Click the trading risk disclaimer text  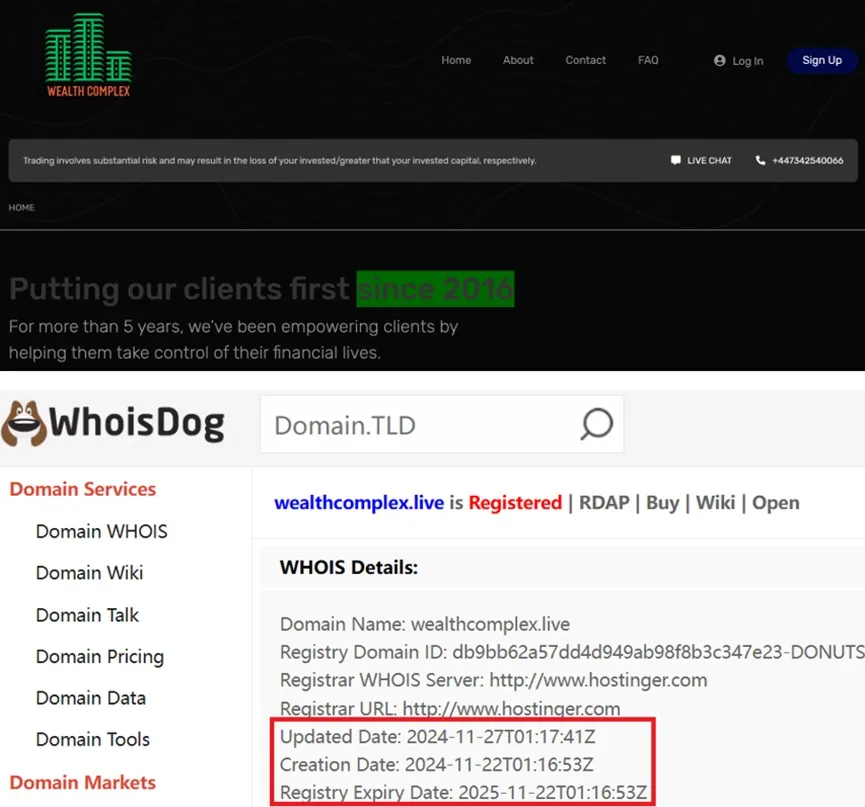tap(280, 161)
